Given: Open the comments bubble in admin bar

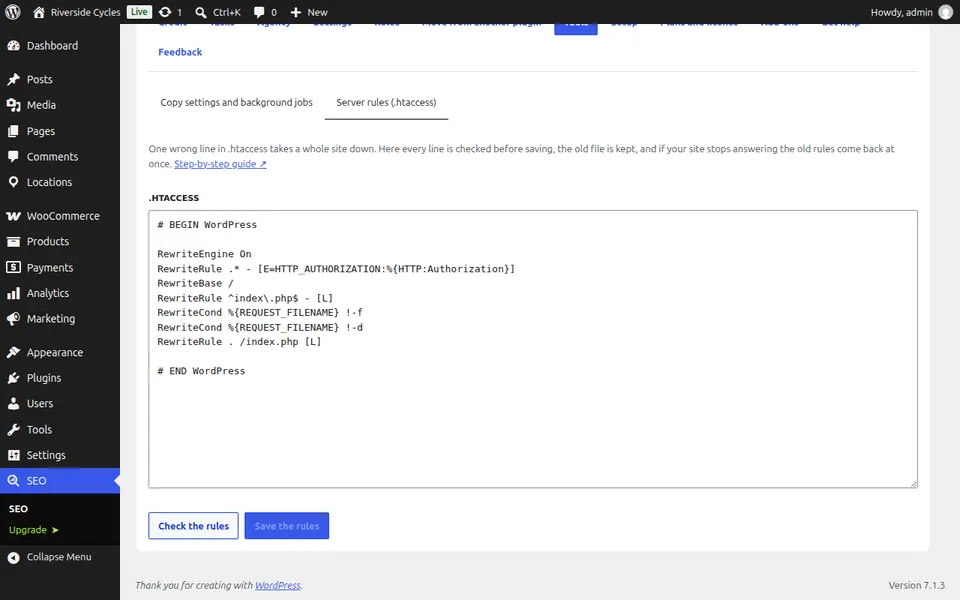Looking at the screenshot, I should click(259, 12).
